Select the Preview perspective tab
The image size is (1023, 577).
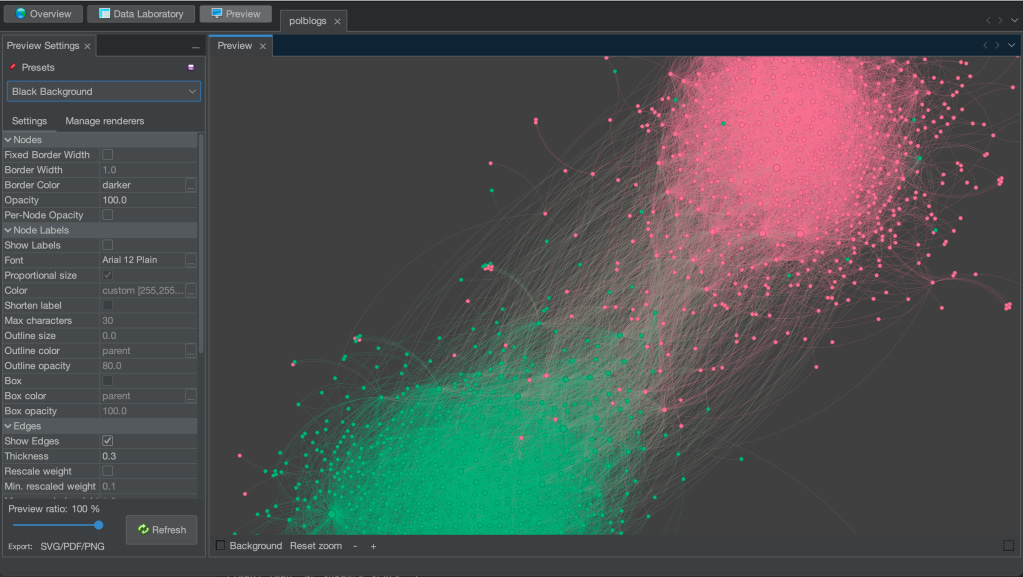click(x=236, y=14)
